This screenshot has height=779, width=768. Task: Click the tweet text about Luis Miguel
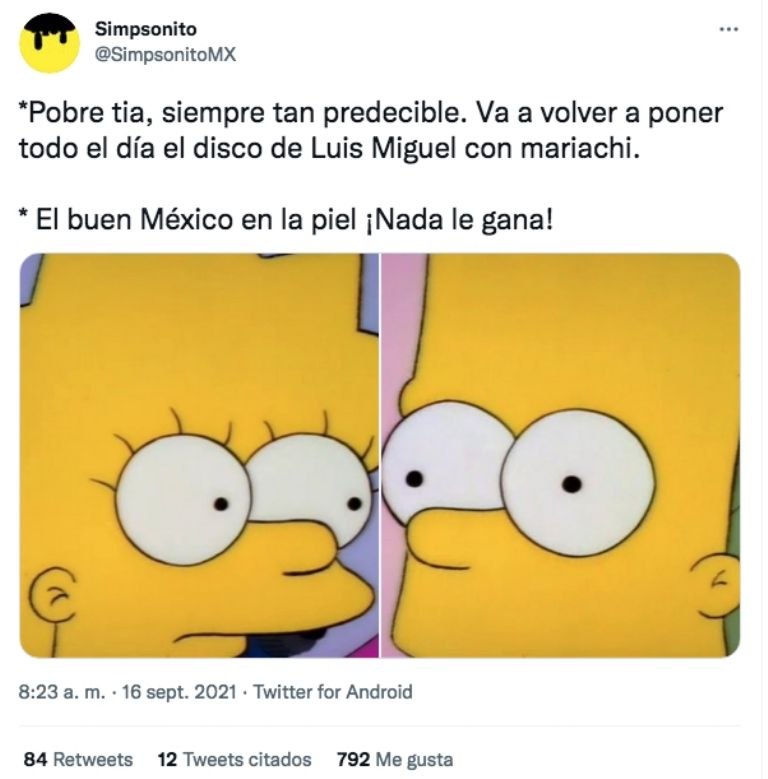pyautogui.click(x=371, y=130)
